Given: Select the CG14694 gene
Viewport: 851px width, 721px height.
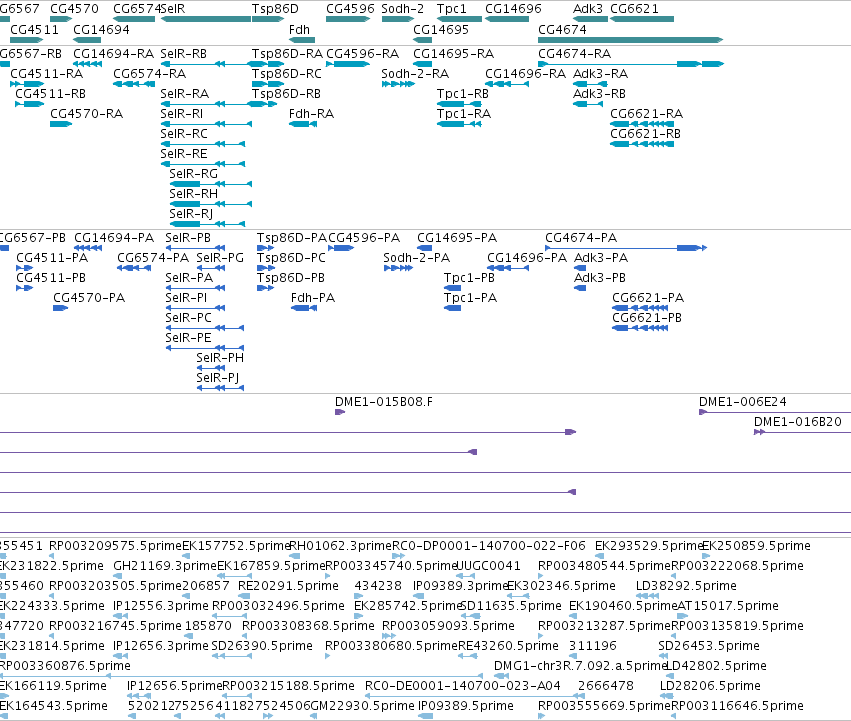Looking at the screenshot, I should pos(87,40).
